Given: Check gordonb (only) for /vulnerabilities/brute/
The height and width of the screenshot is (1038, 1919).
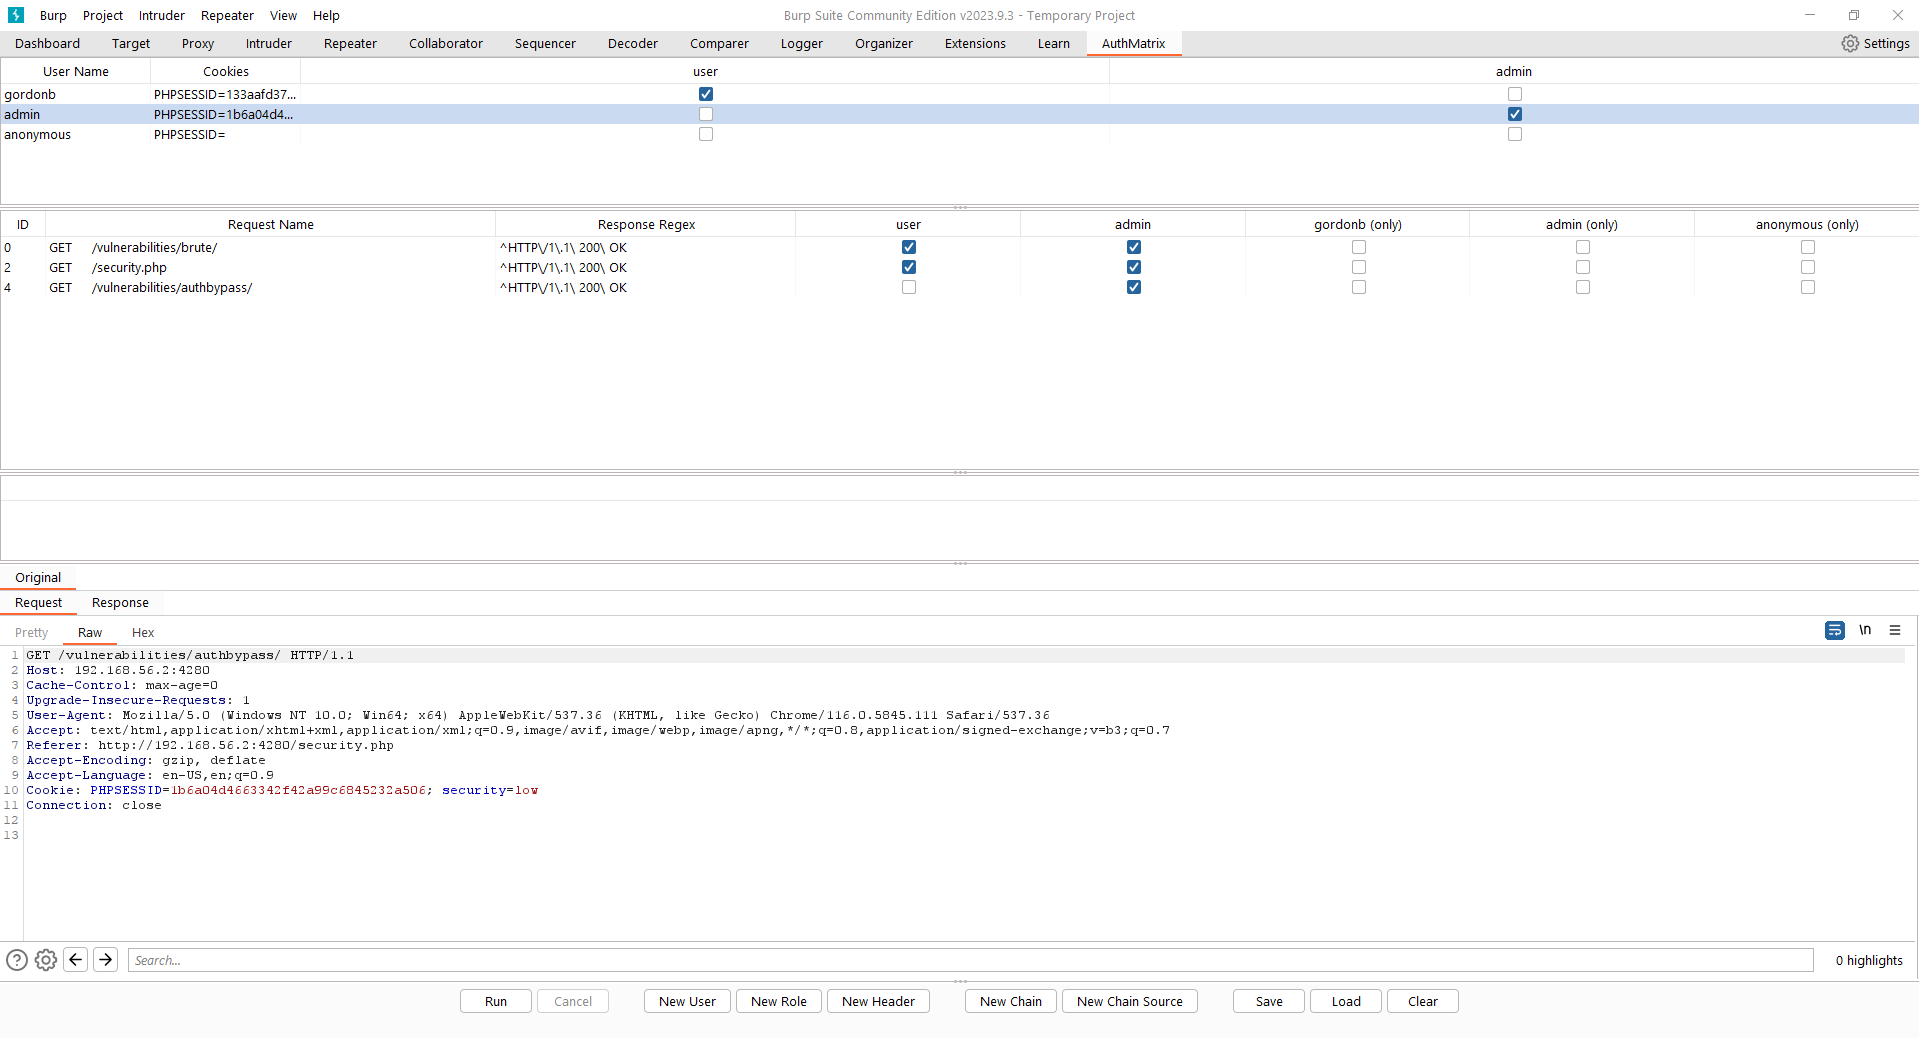Looking at the screenshot, I should pyautogui.click(x=1359, y=247).
